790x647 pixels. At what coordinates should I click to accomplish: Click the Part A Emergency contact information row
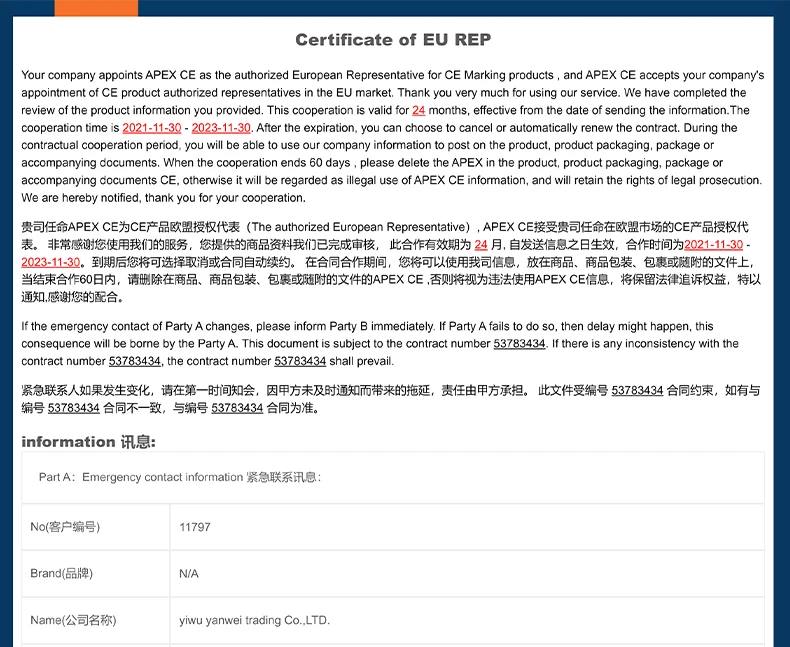pos(393,477)
